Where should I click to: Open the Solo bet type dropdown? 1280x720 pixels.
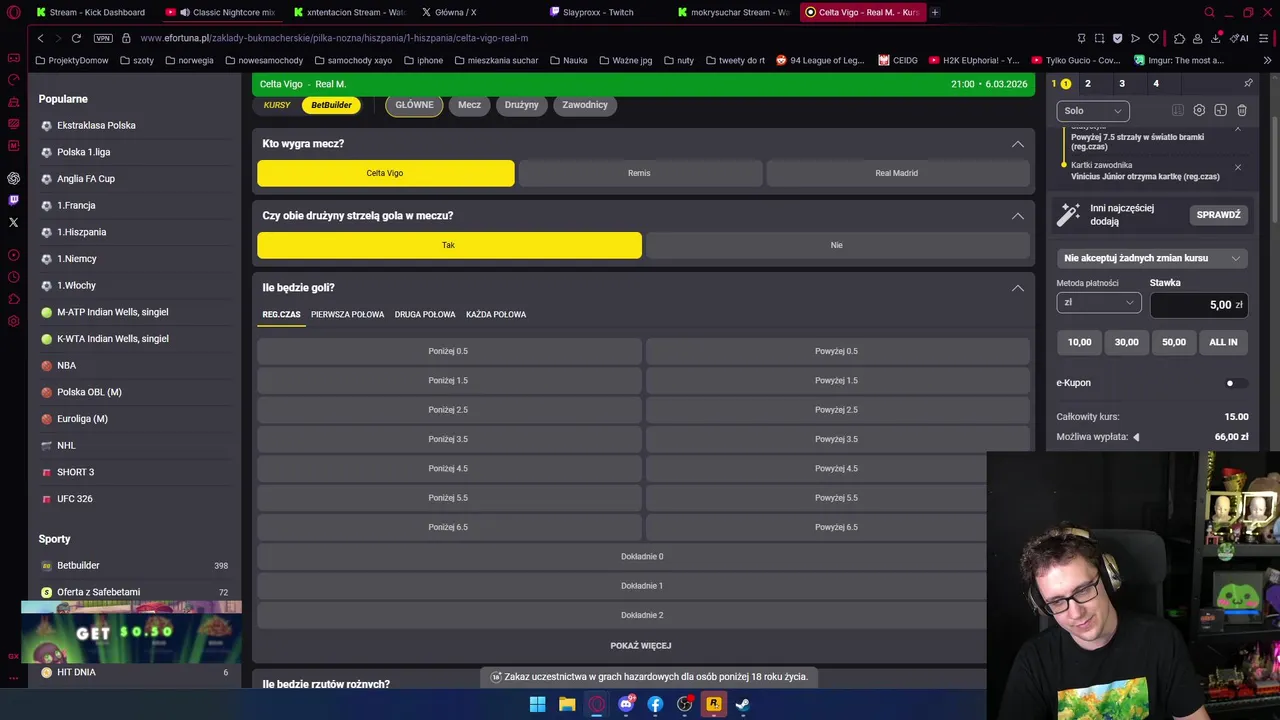tap(1093, 111)
